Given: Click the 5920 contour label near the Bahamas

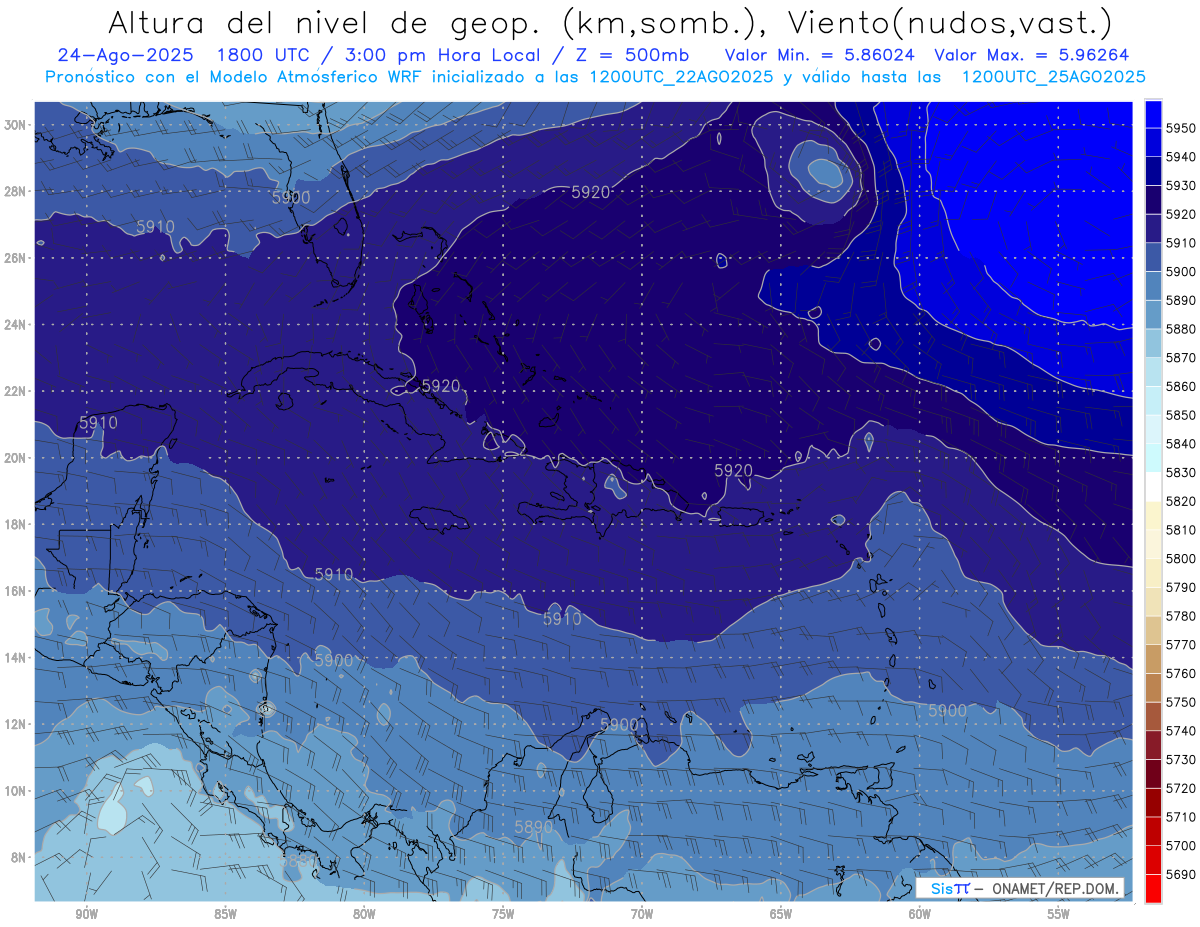Looking at the screenshot, I should pos(441,385).
